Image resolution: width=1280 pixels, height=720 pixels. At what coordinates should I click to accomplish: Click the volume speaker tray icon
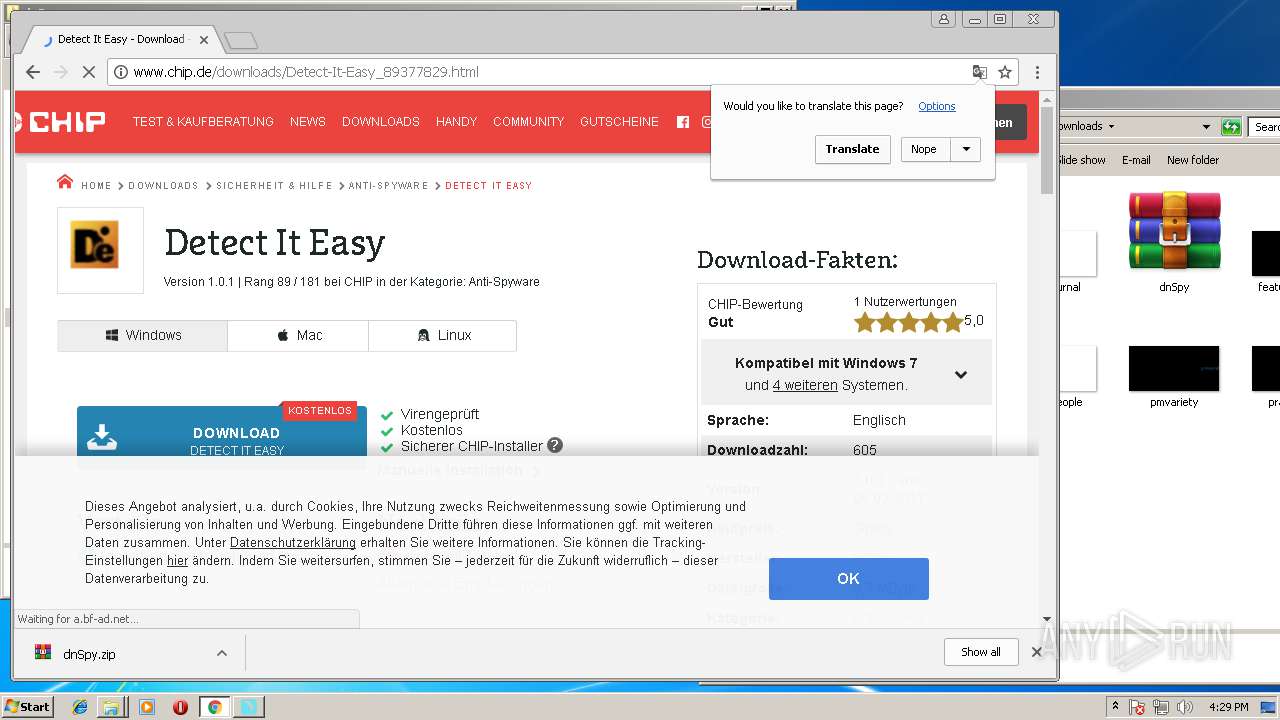[1185, 707]
